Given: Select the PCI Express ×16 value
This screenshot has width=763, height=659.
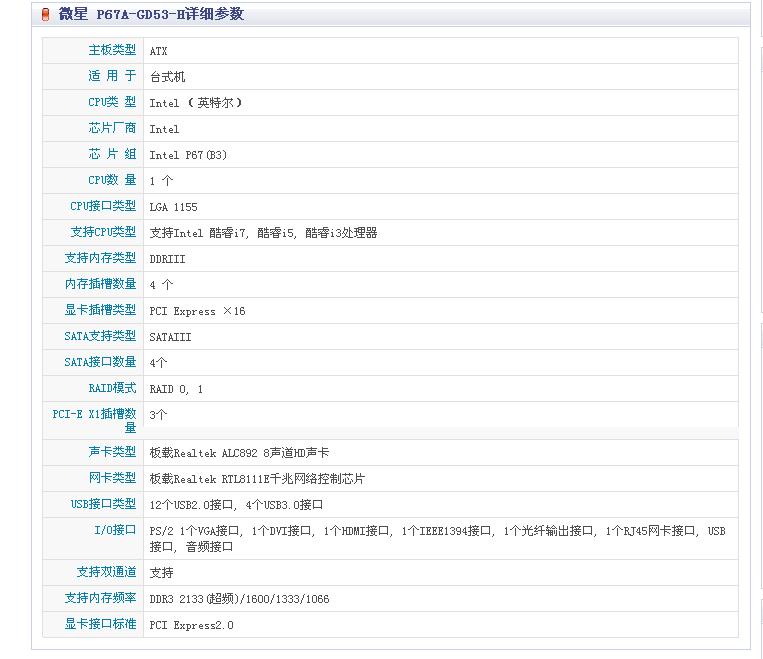Looking at the screenshot, I should pyautogui.click(x=198, y=311).
